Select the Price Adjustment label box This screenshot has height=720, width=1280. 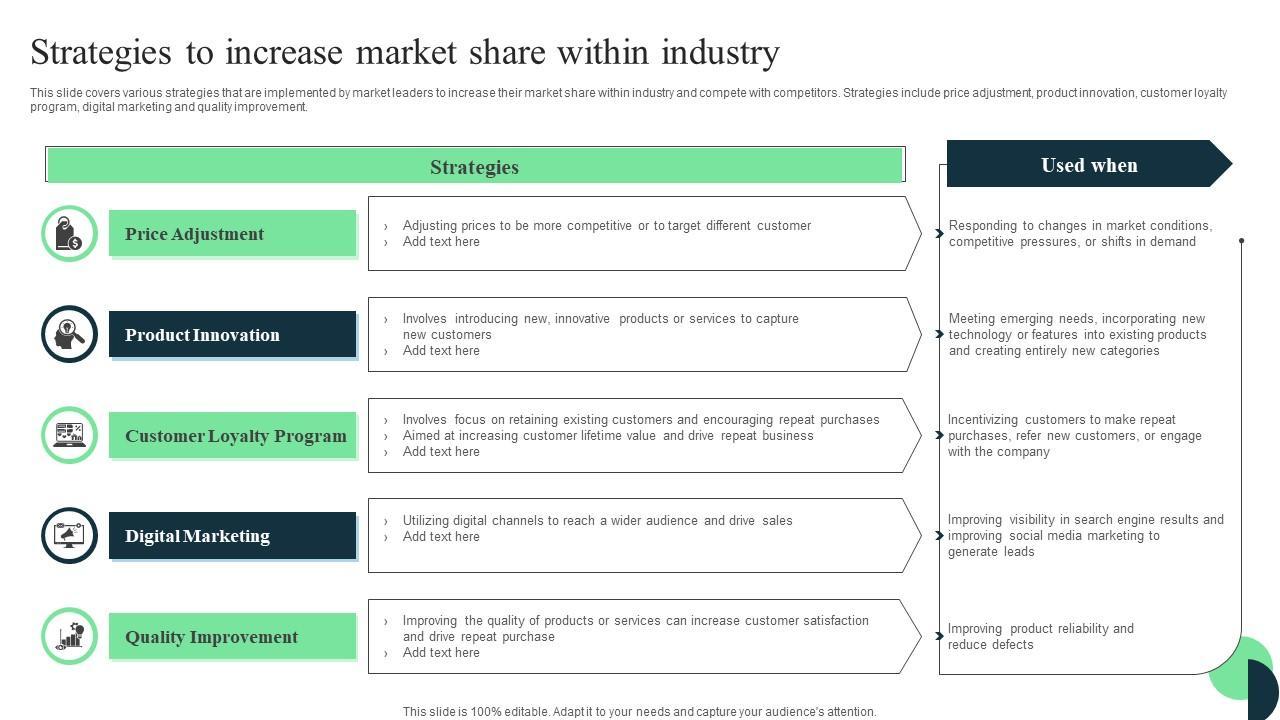[x=232, y=234]
